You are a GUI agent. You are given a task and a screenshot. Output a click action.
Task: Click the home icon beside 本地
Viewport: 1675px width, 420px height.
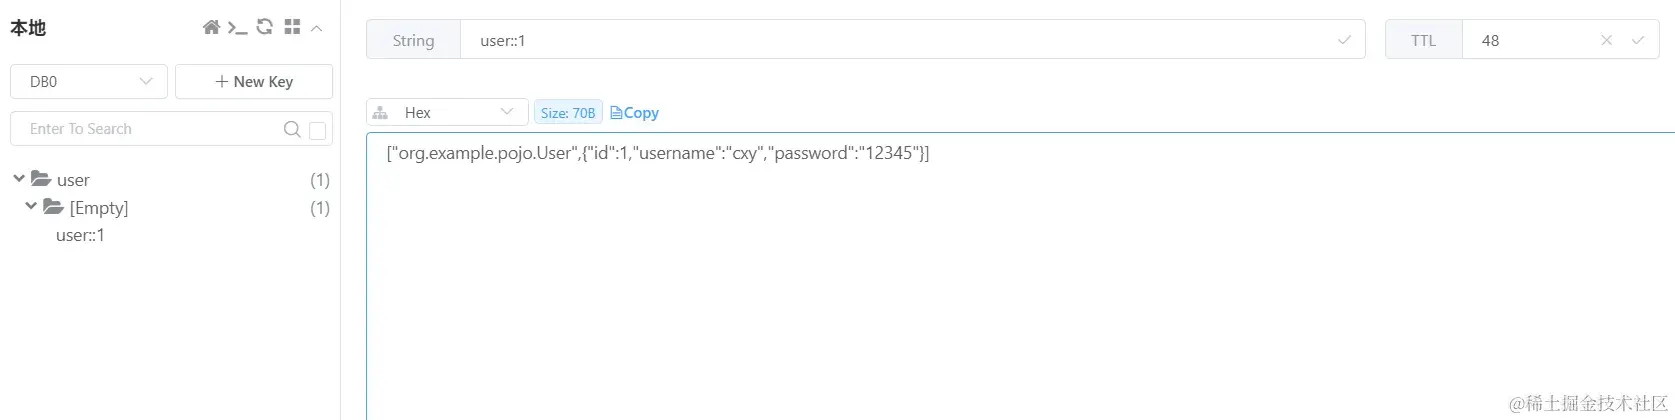pos(211,27)
